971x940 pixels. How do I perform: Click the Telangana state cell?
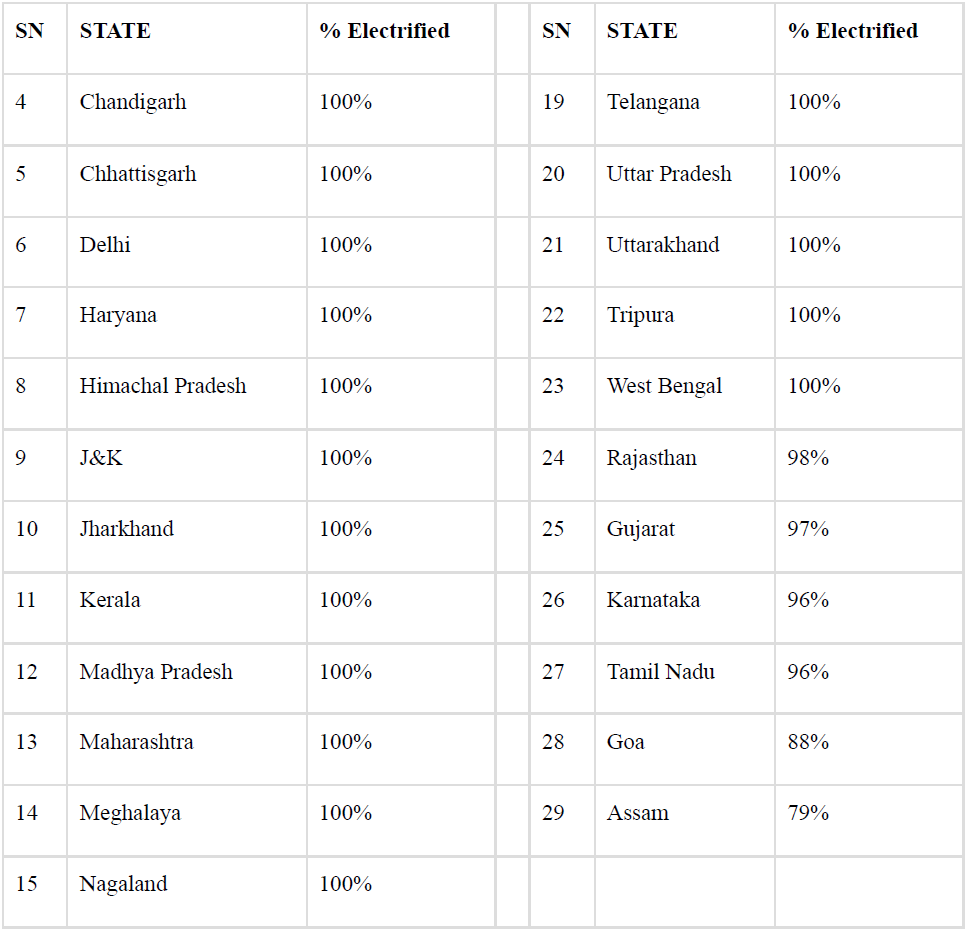(x=653, y=102)
